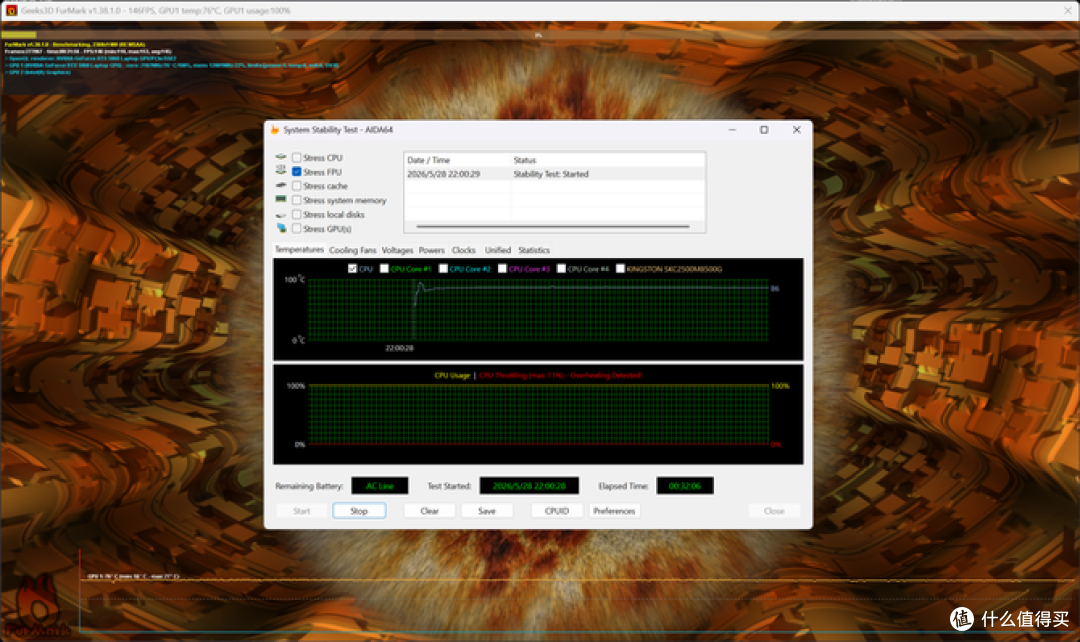1080x642 pixels.
Task: Show CPU Core #2 temperature line
Action: [x=443, y=269]
